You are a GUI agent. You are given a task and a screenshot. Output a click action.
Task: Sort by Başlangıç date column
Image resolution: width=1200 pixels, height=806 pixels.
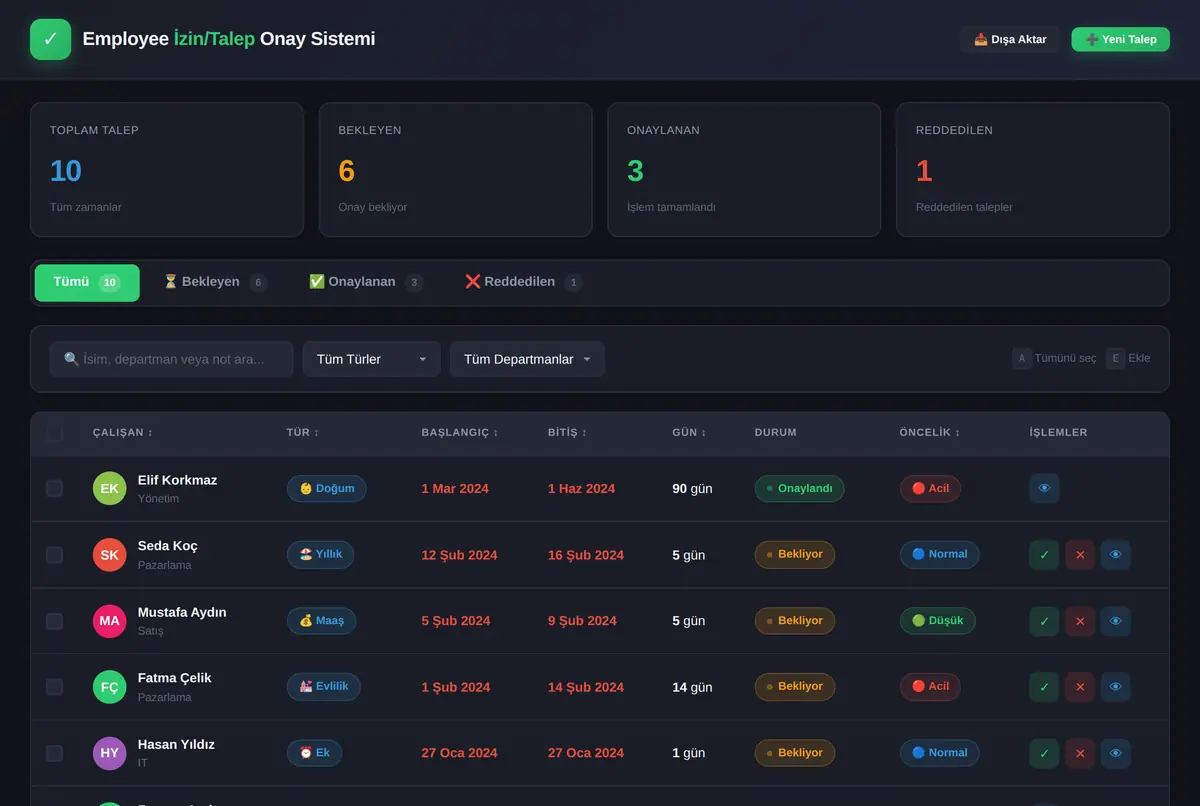460,433
